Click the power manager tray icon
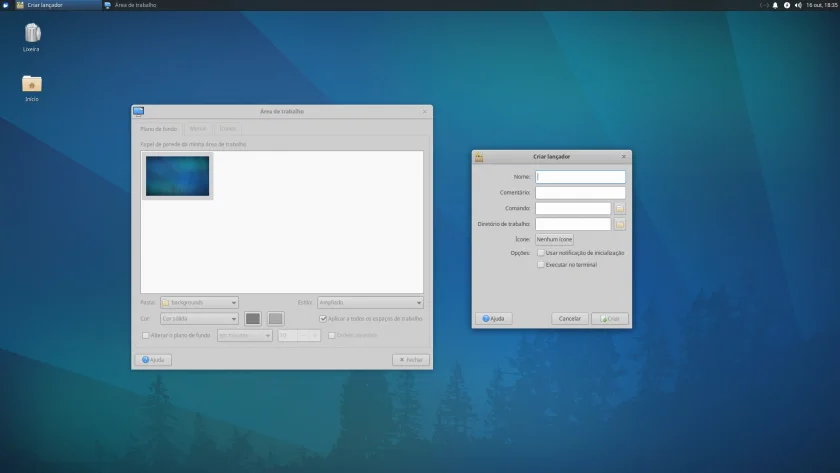Image resolution: width=840 pixels, height=473 pixels. [x=786, y=5]
